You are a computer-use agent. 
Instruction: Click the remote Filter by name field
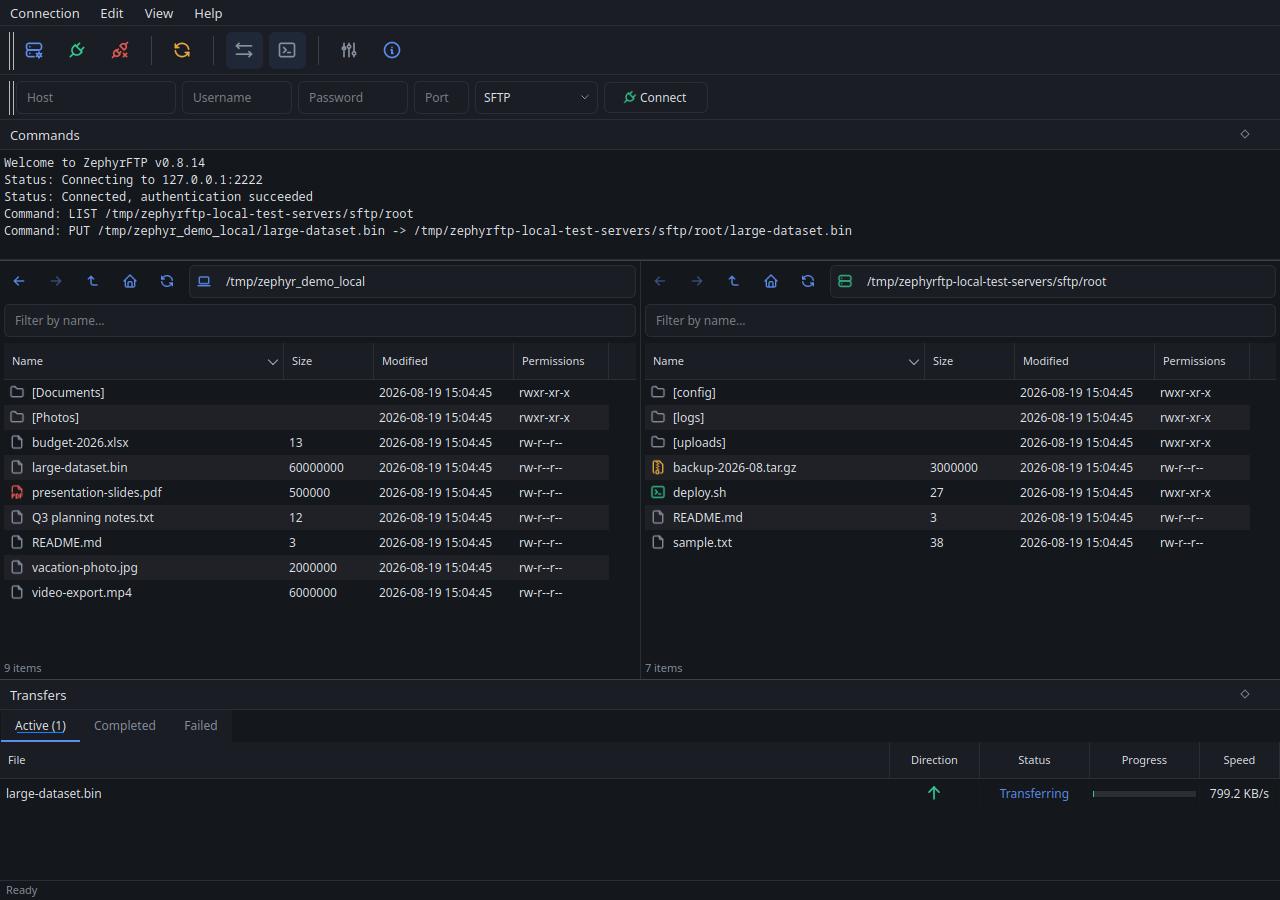tap(960, 321)
